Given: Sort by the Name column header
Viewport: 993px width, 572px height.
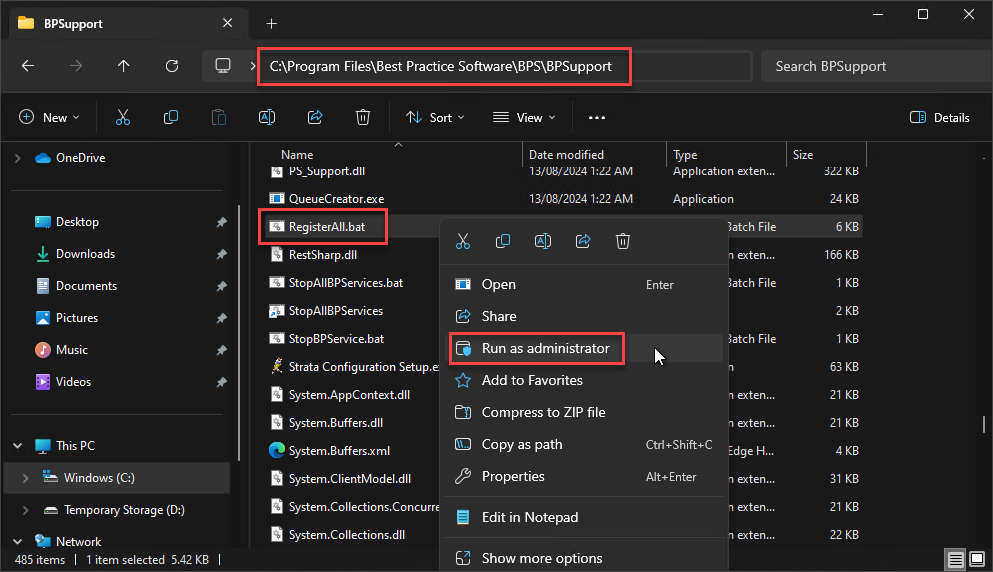Looking at the screenshot, I should 297,155.
